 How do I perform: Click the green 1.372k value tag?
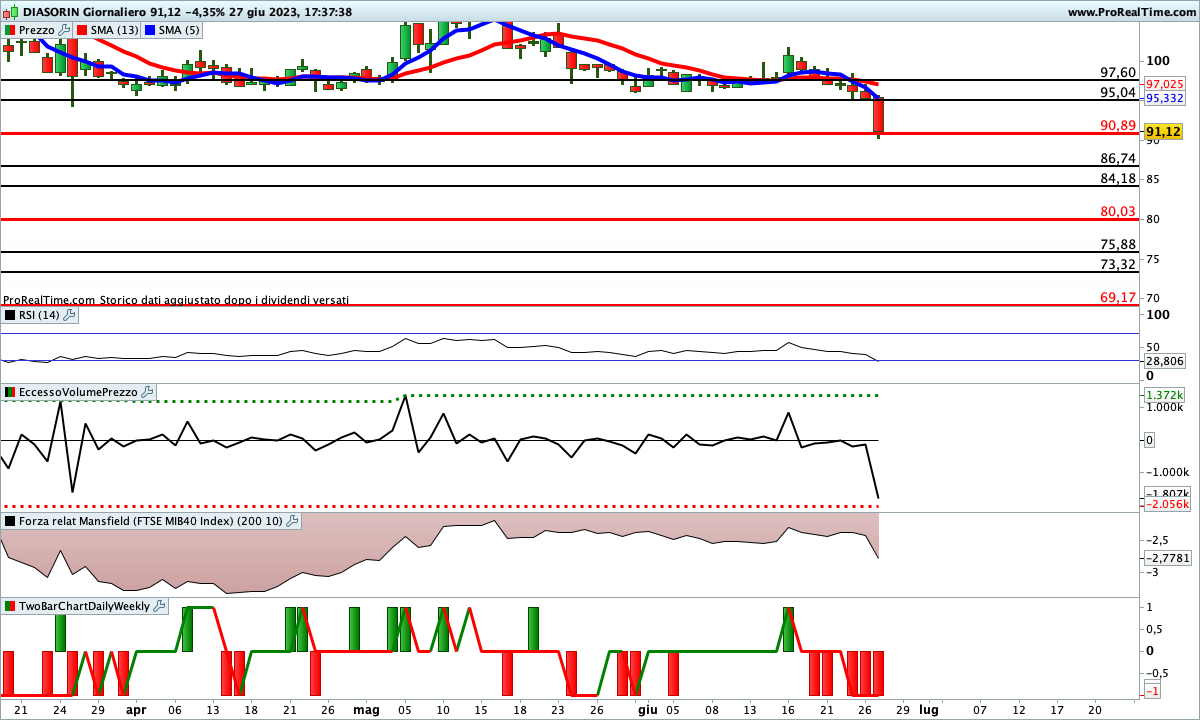(1165, 395)
